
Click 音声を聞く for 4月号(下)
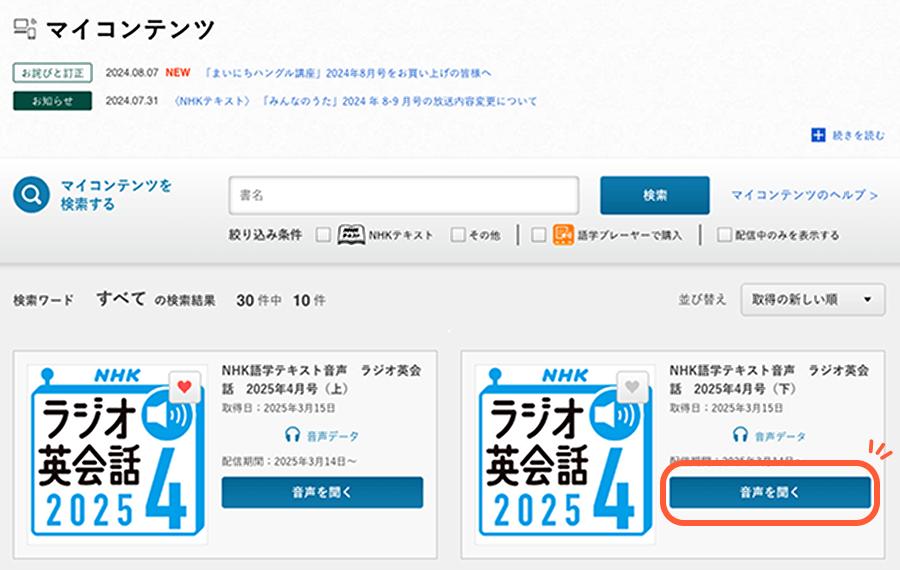pyautogui.click(x=770, y=492)
